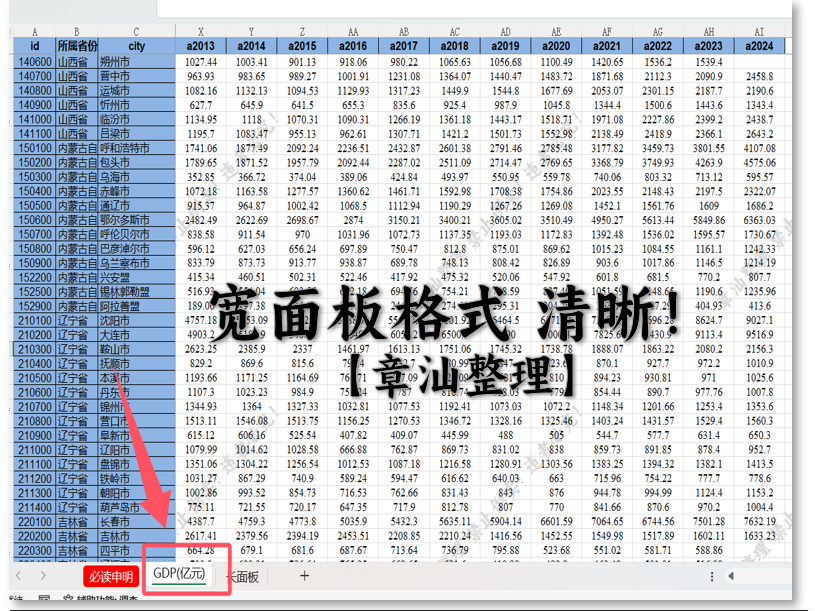Select the id cell 150600

tap(35, 220)
